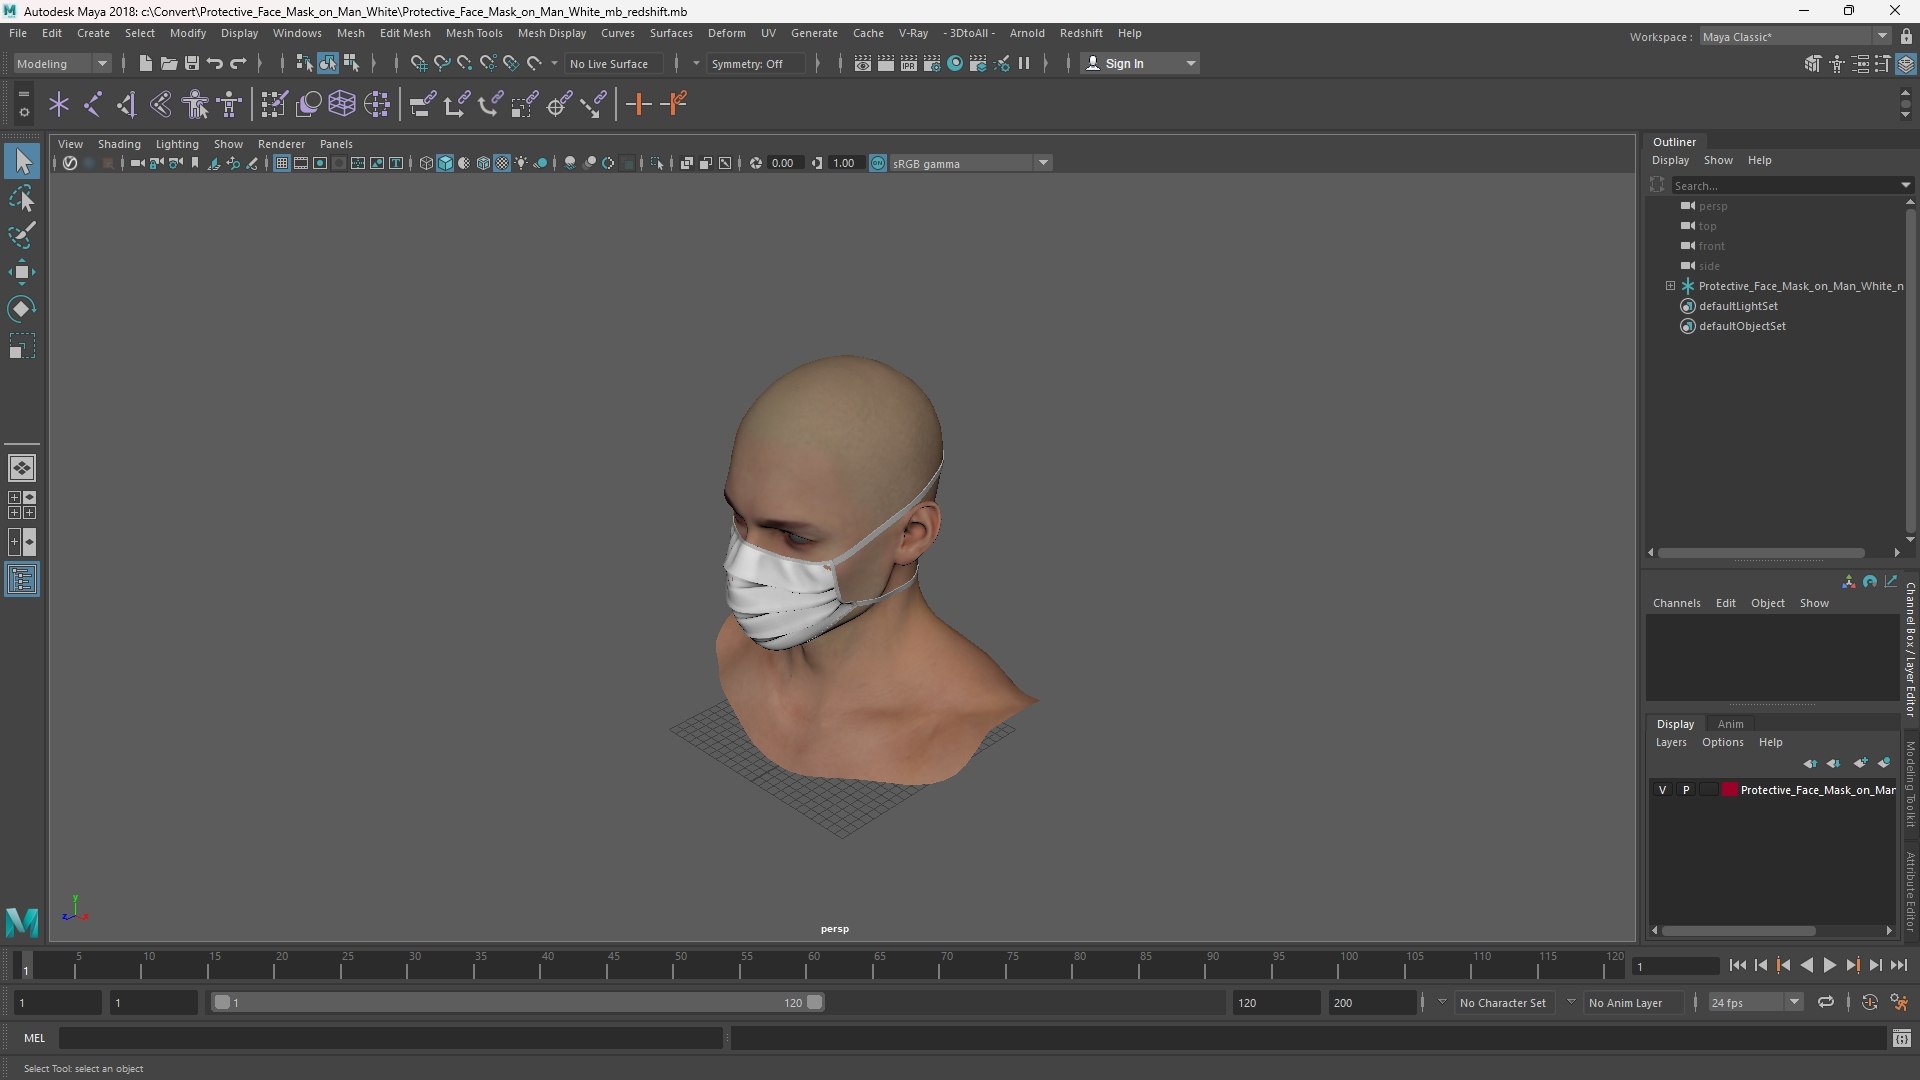Click the loop playback icon
Viewport: 1920px width, 1080px height.
tap(1826, 1002)
